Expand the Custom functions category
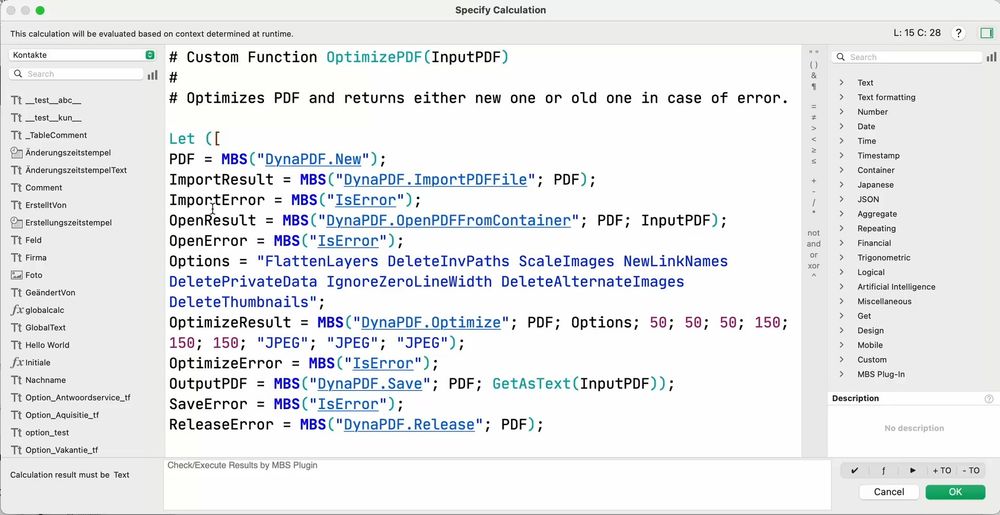1000x515 pixels. [x=842, y=359]
